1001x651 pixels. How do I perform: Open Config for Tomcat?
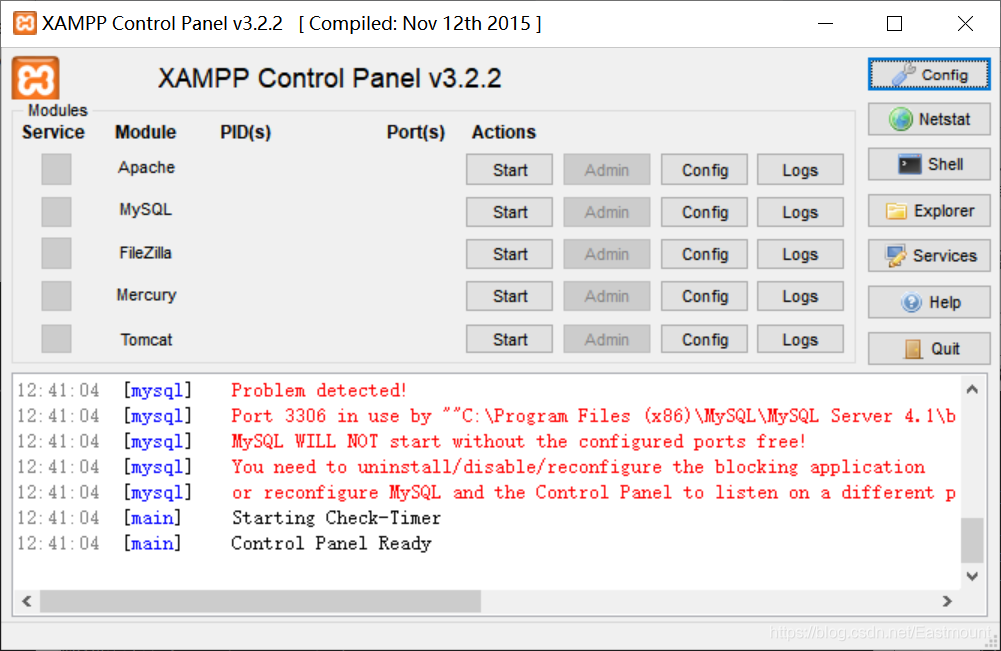(704, 339)
